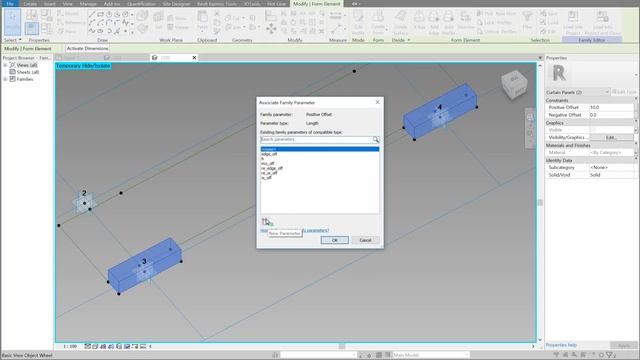Click the horizontal scrollbar of the view
The height and width of the screenshot is (360, 640).
click(342, 346)
